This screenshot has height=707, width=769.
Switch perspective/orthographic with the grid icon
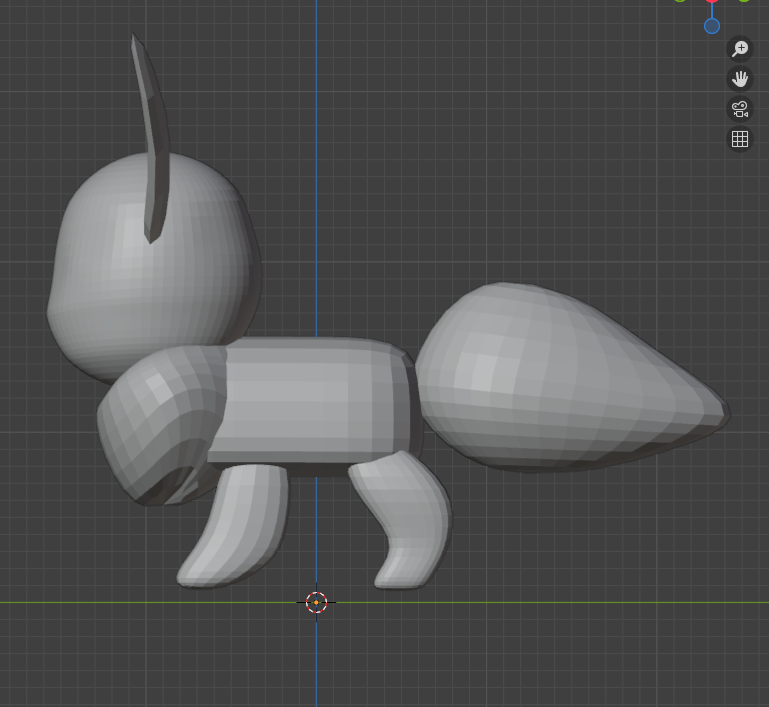tap(740, 139)
